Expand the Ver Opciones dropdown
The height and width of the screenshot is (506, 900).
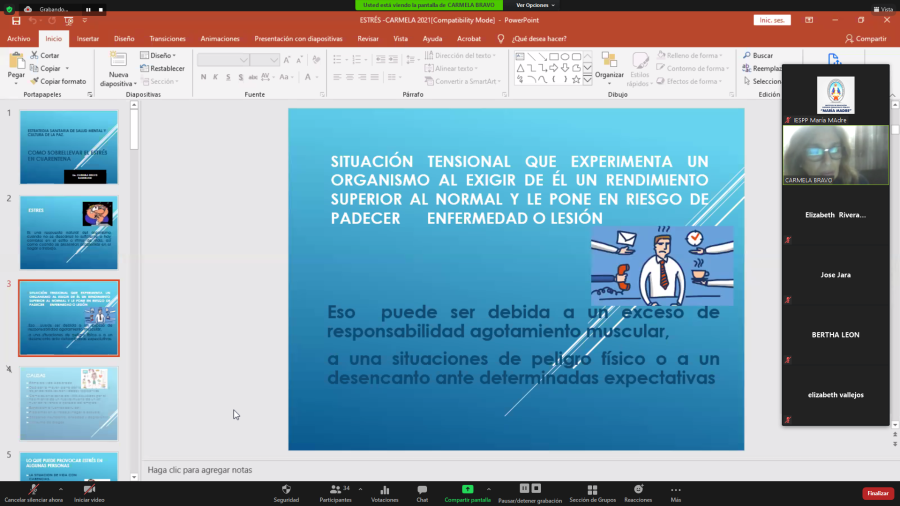pyautogui.click(x=532, y=5)
